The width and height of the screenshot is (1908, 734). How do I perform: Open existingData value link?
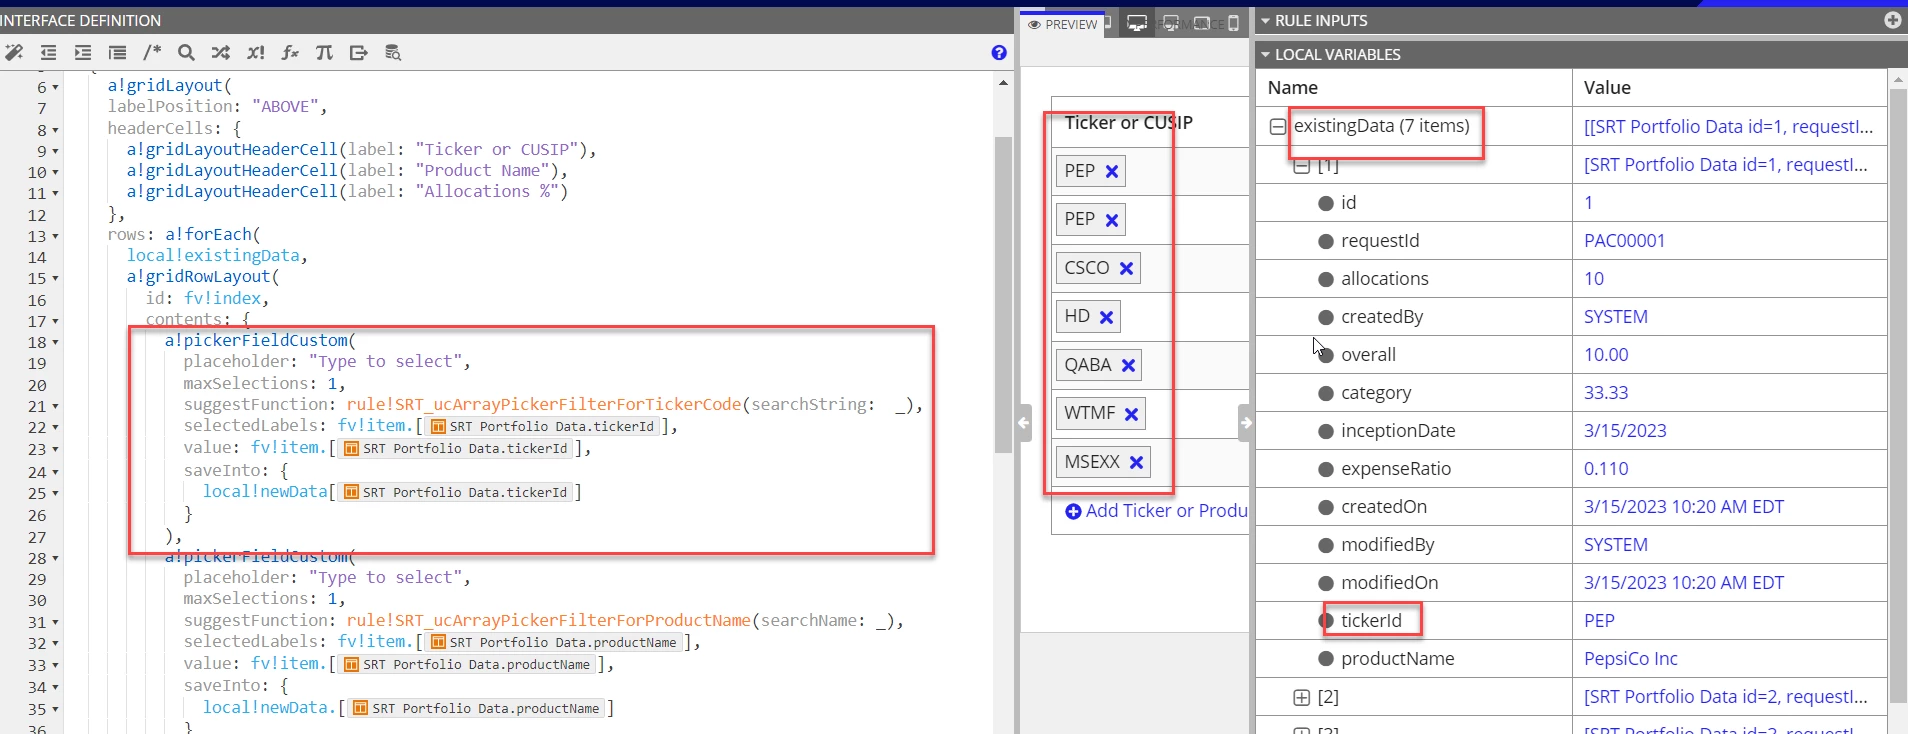pos(1728,127)
